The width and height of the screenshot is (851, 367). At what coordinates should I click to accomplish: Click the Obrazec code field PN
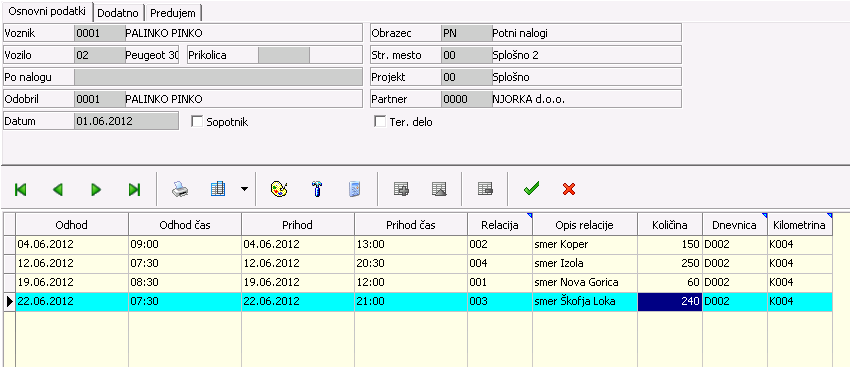pos(467,33)
